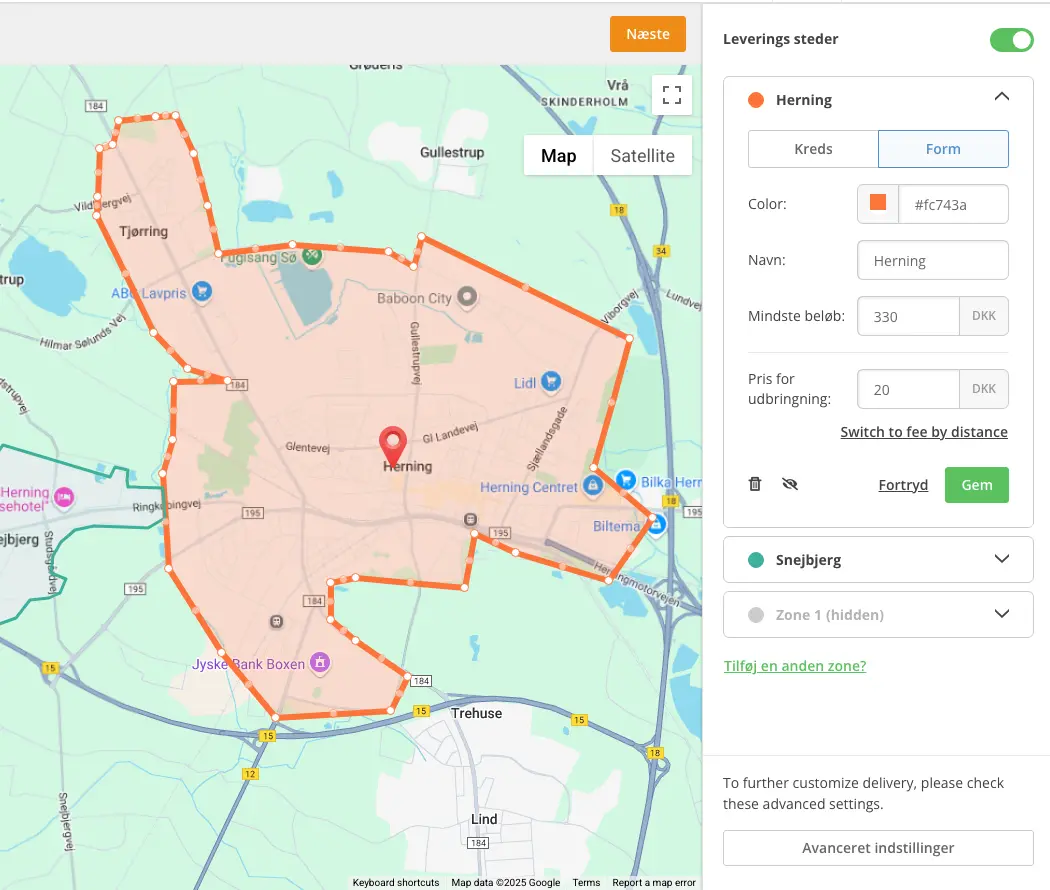
Task: Open the map Terms link
Action: (586, 883)
